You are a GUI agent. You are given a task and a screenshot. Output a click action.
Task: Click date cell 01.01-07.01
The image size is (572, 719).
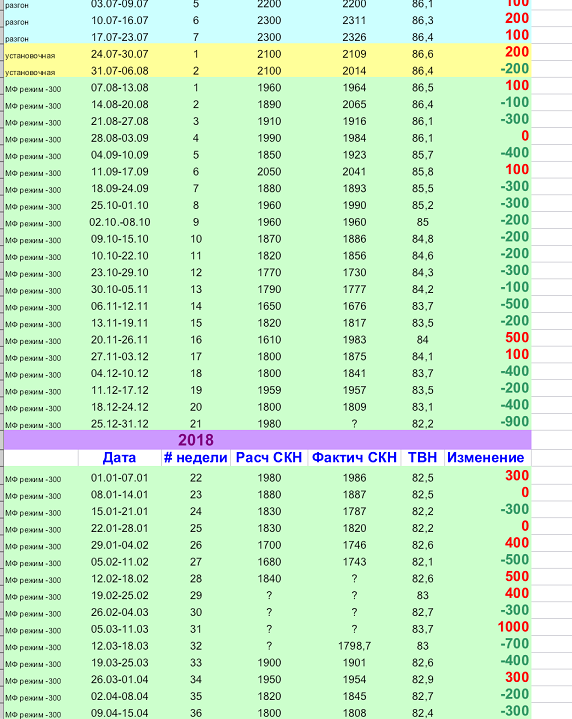point(119,478)
